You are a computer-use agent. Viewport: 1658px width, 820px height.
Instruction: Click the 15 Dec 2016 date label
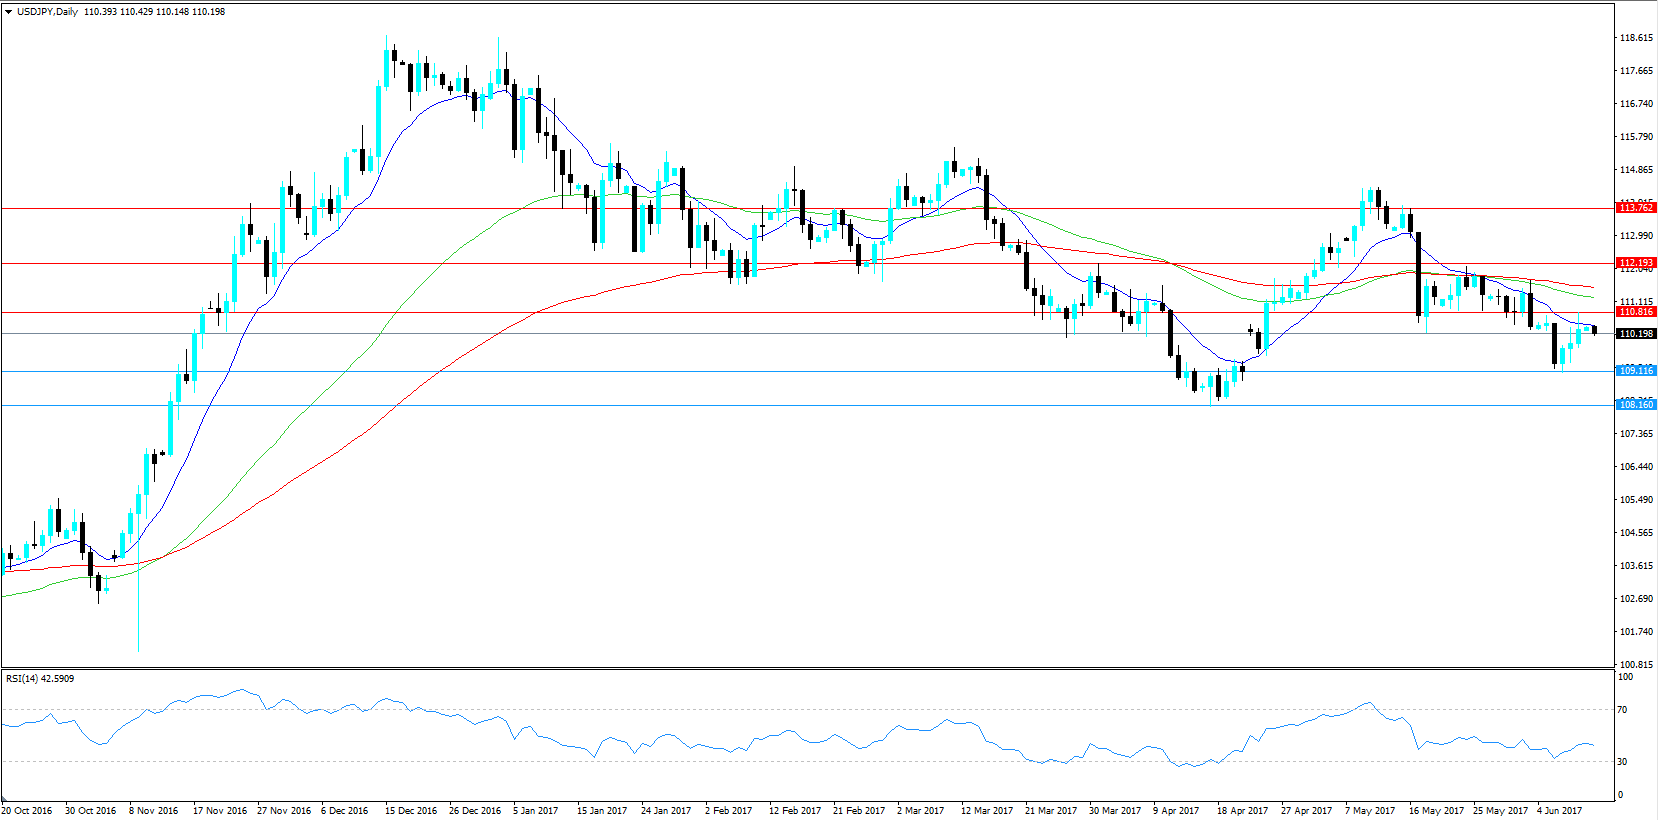(x=411, y=811)
